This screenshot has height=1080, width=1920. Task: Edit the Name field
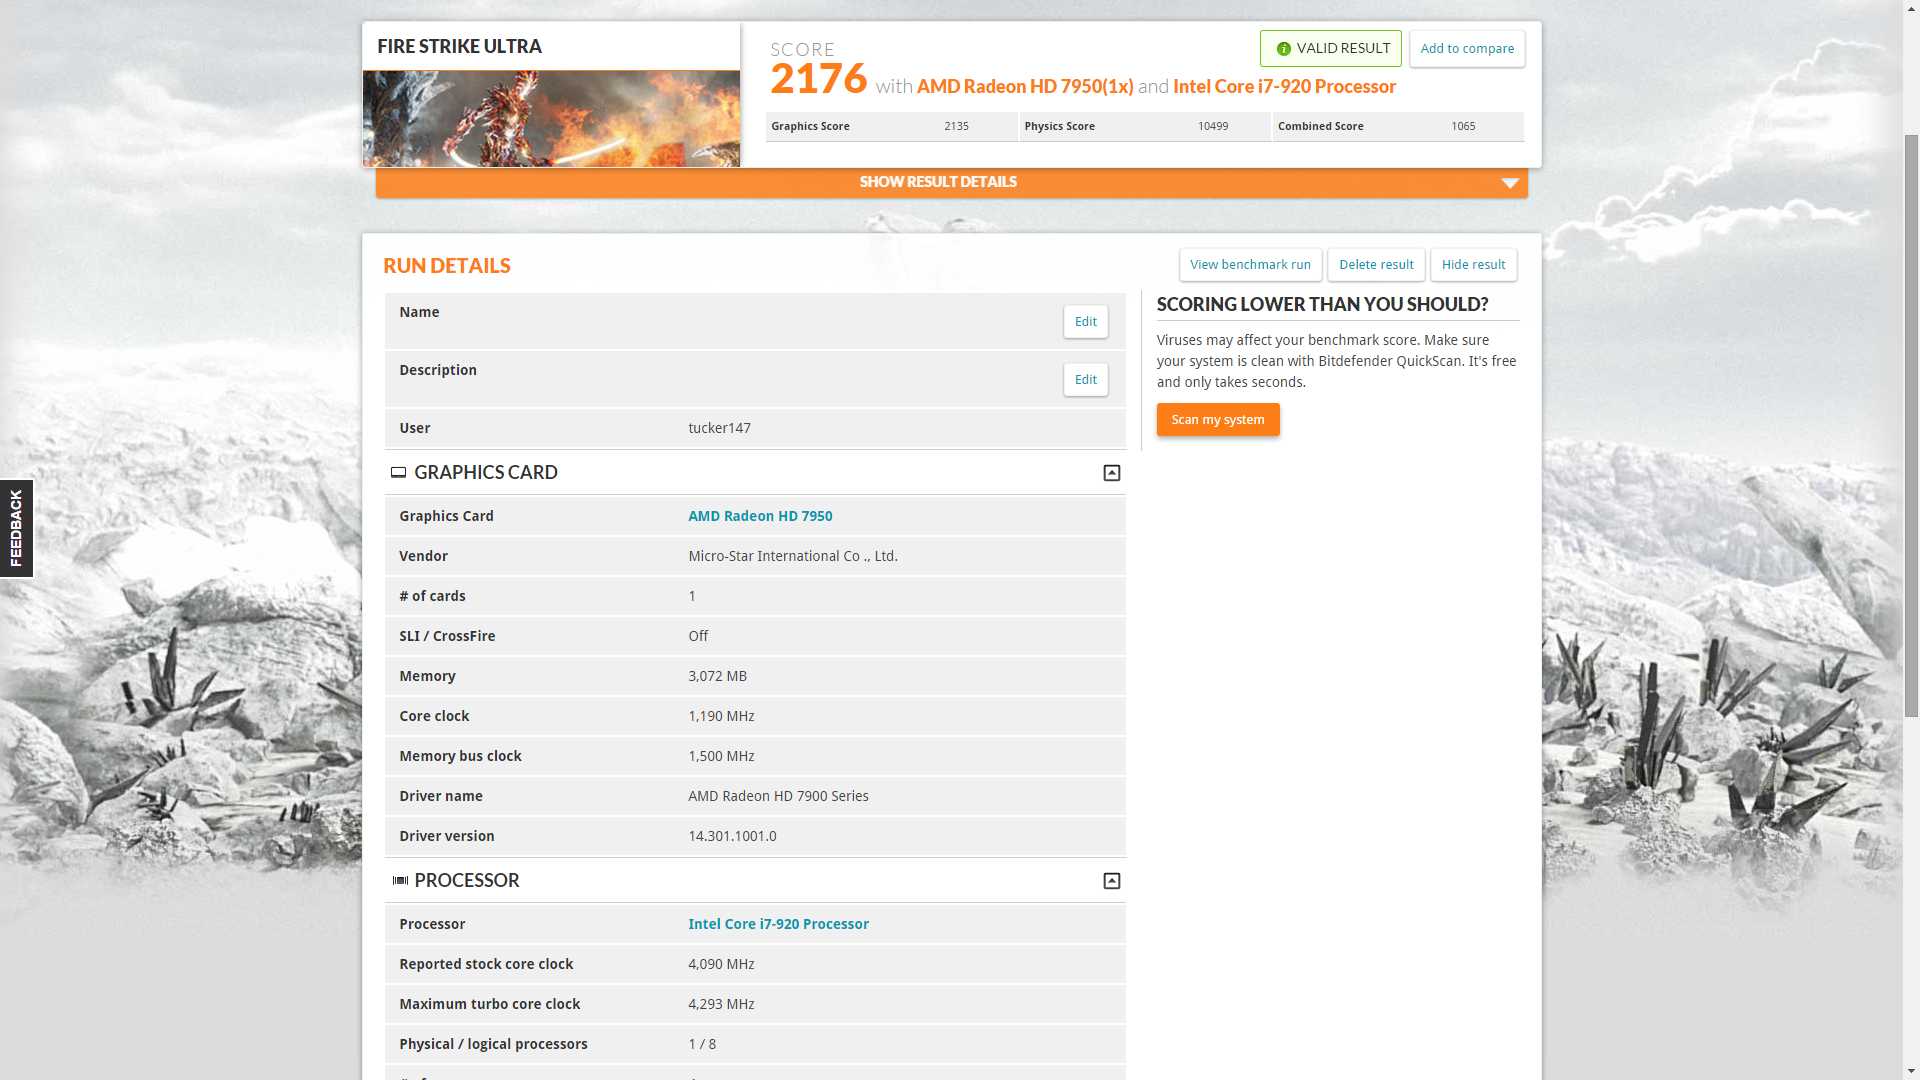click(x=1085, y=322)
